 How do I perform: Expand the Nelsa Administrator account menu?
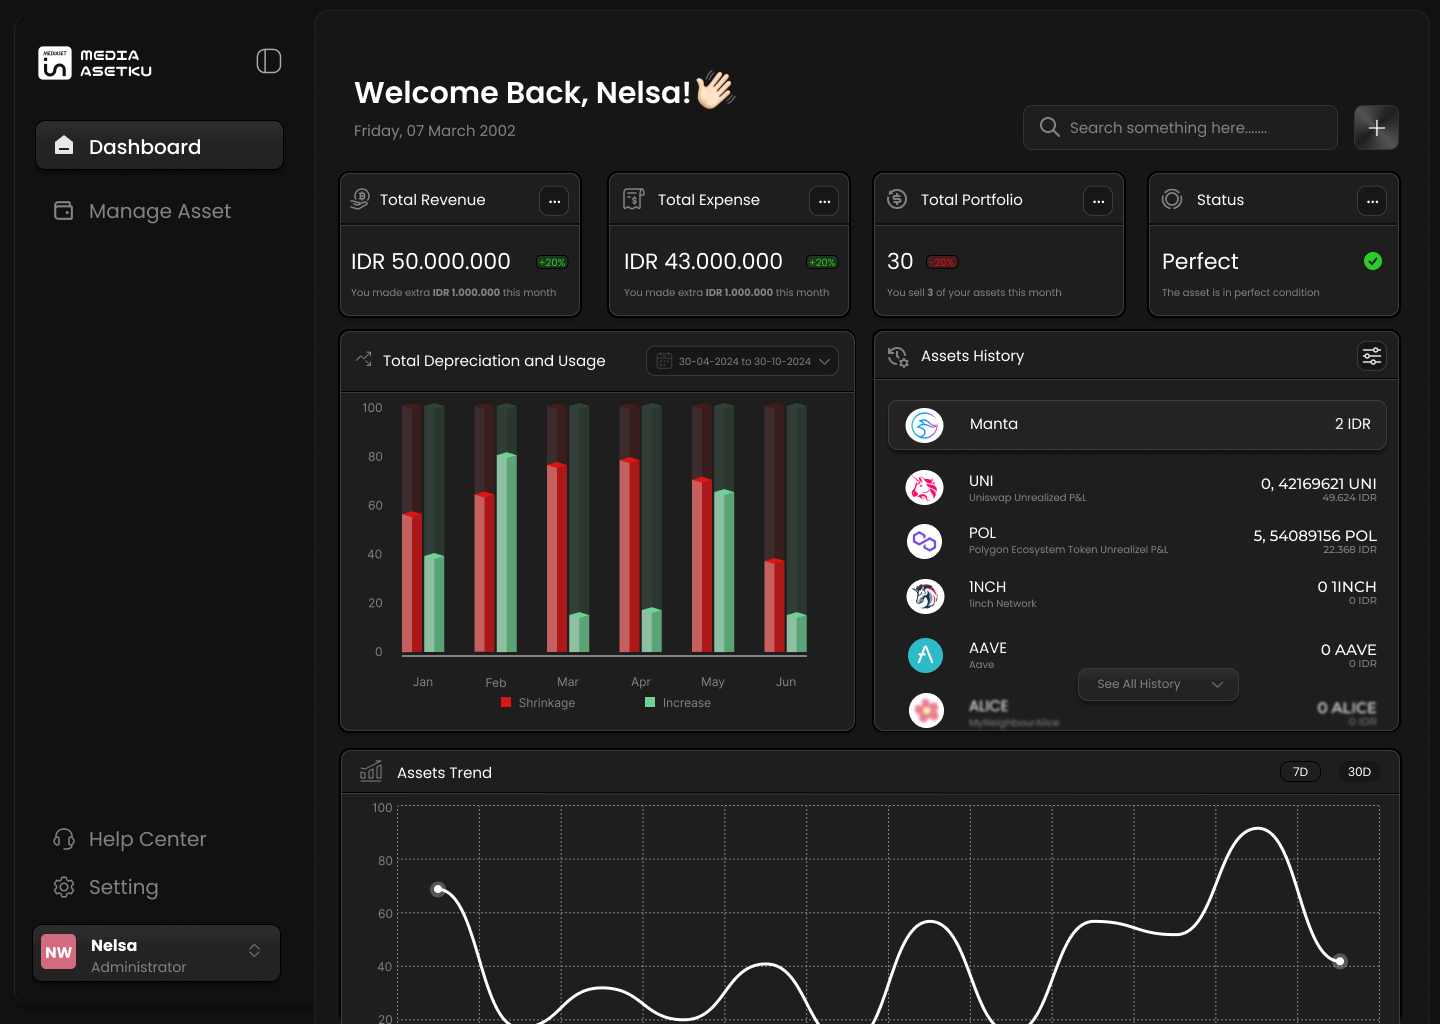[156, 953]
